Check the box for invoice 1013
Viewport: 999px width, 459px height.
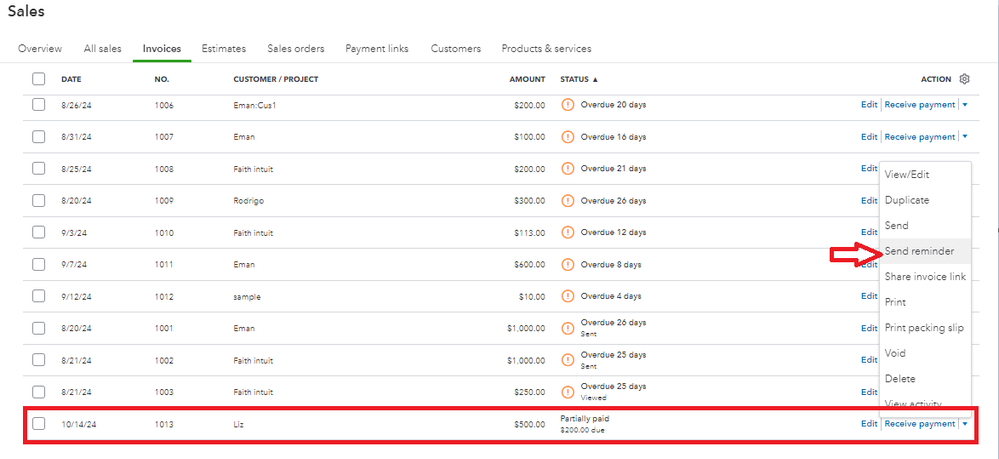38,424
